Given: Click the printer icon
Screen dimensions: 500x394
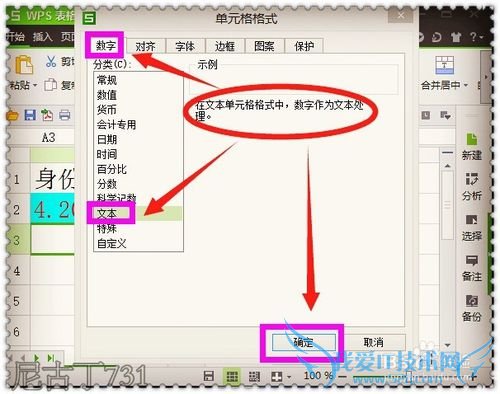Looking at the screenshot, I should tap(64, 115).
